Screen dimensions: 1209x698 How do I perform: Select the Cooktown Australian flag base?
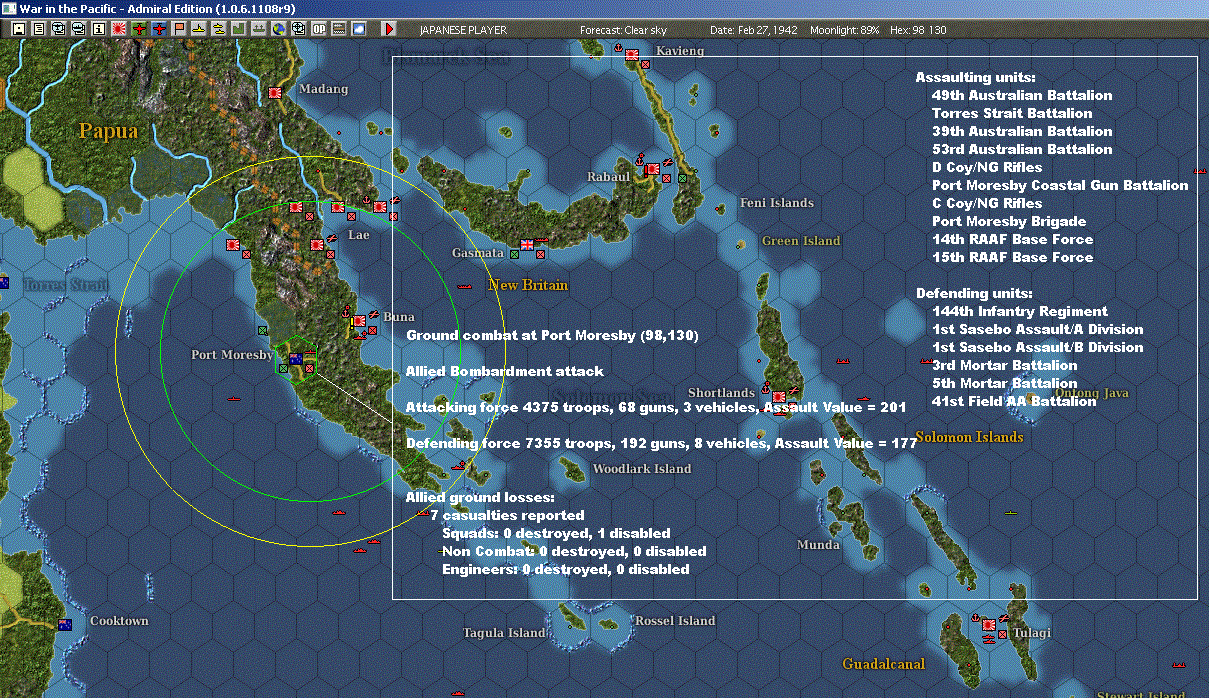[65, 625]
